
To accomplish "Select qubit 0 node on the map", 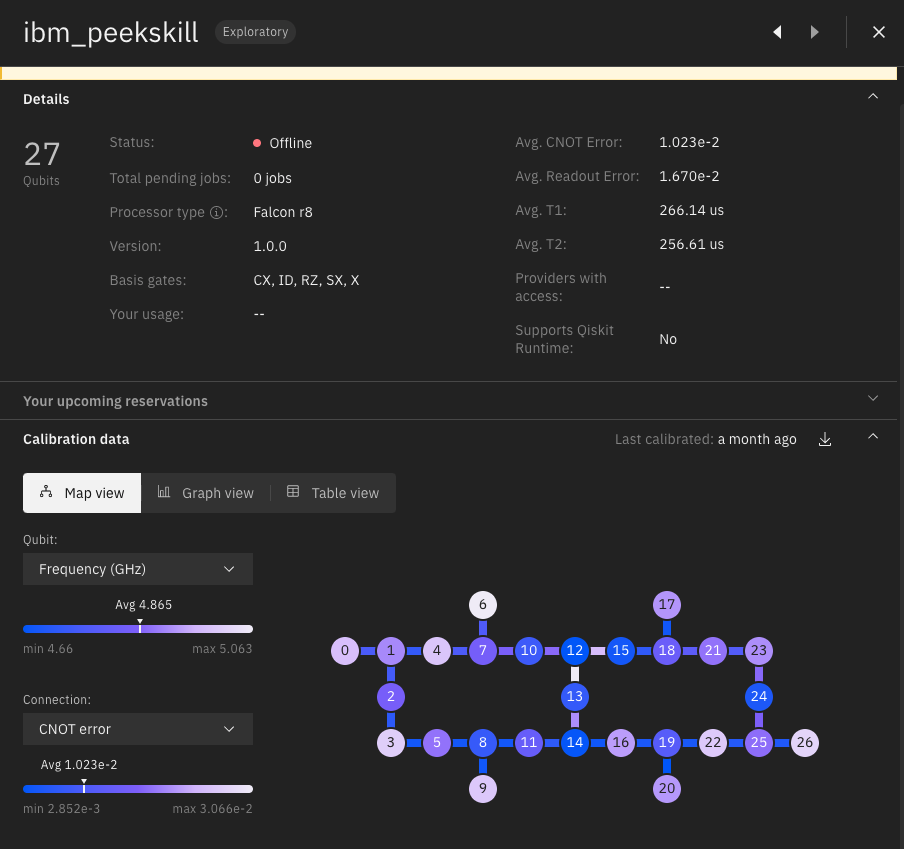I will [345, 651].
